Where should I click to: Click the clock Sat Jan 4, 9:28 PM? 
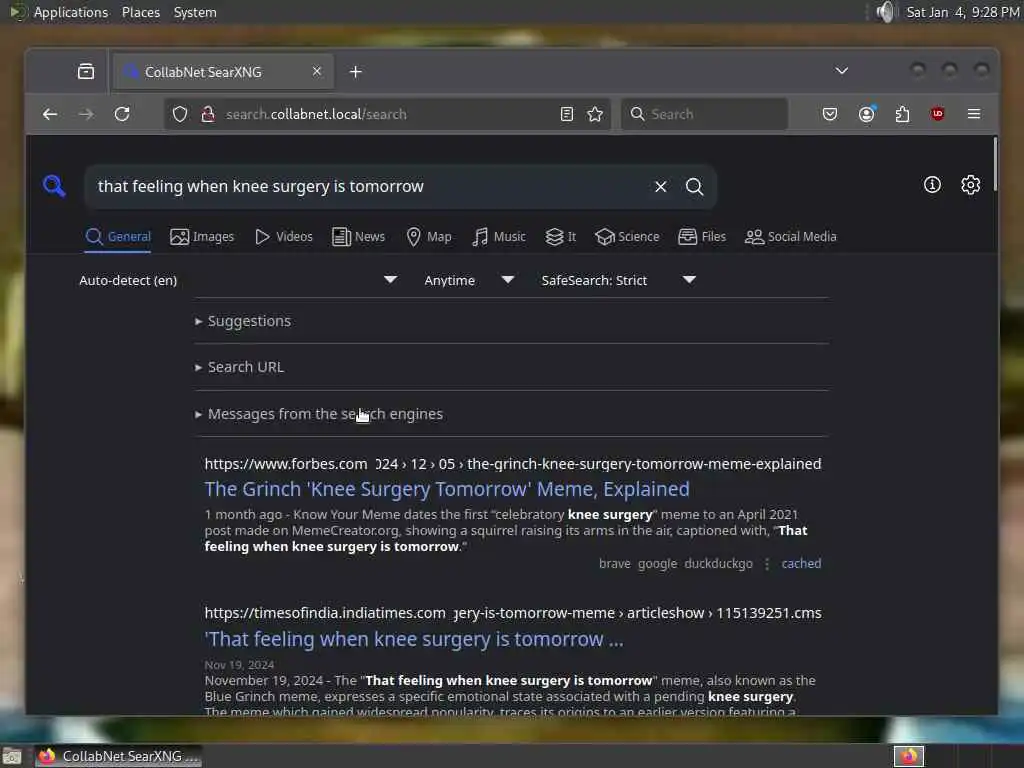tap(963, 12)
